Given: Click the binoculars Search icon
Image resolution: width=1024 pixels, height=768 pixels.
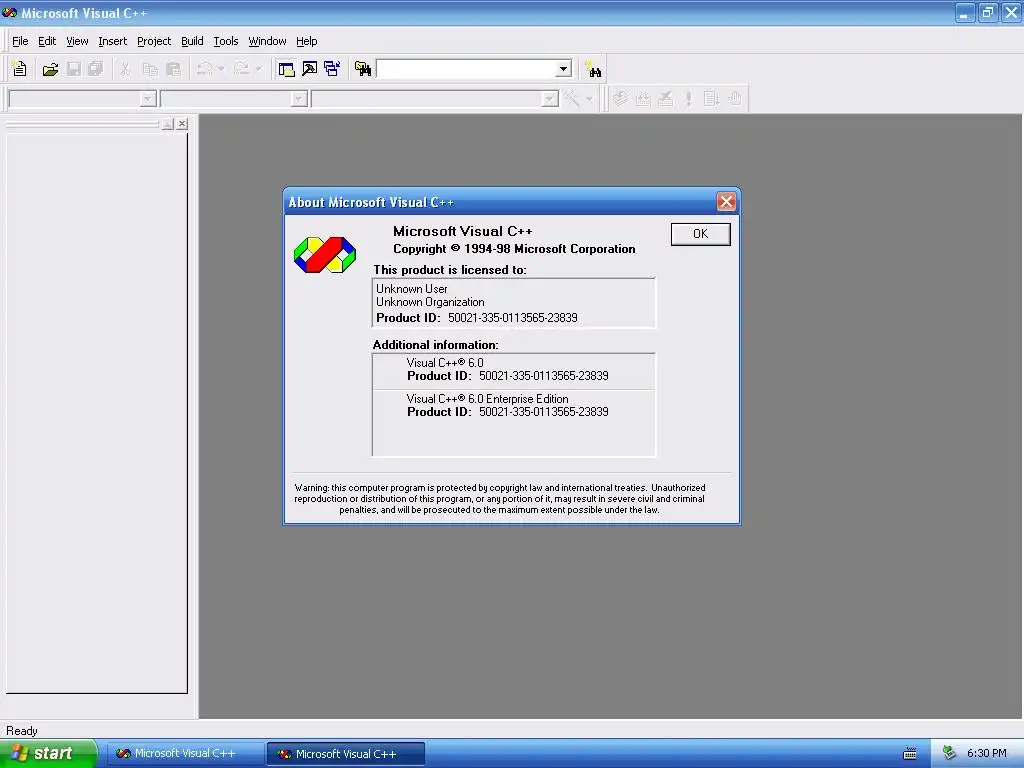Looking at the screenshot, I should [593, 69].
